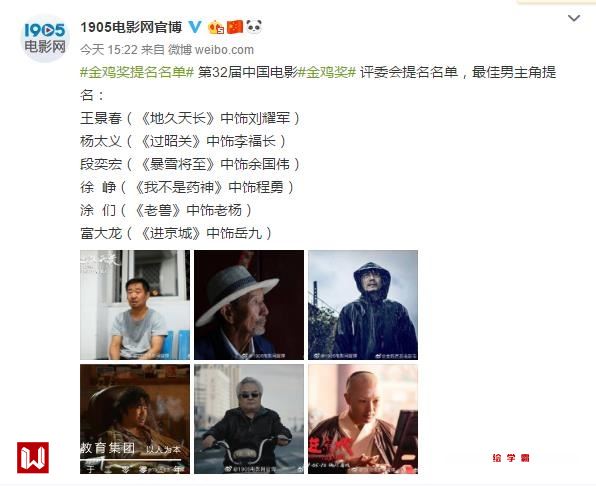Open the old man in white hat photo
Image resolution: width=596 pixels, height=486 pixels.
coord(249,305)
